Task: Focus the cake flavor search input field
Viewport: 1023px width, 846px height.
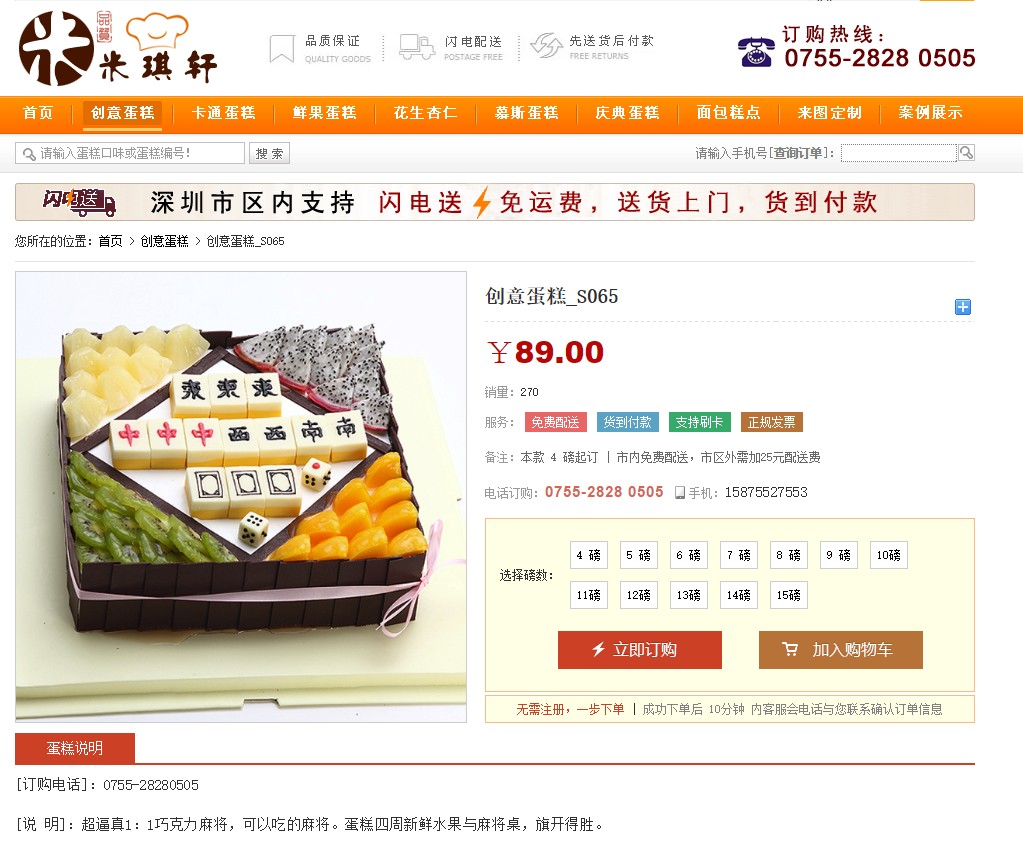Action: coord(130,153)
